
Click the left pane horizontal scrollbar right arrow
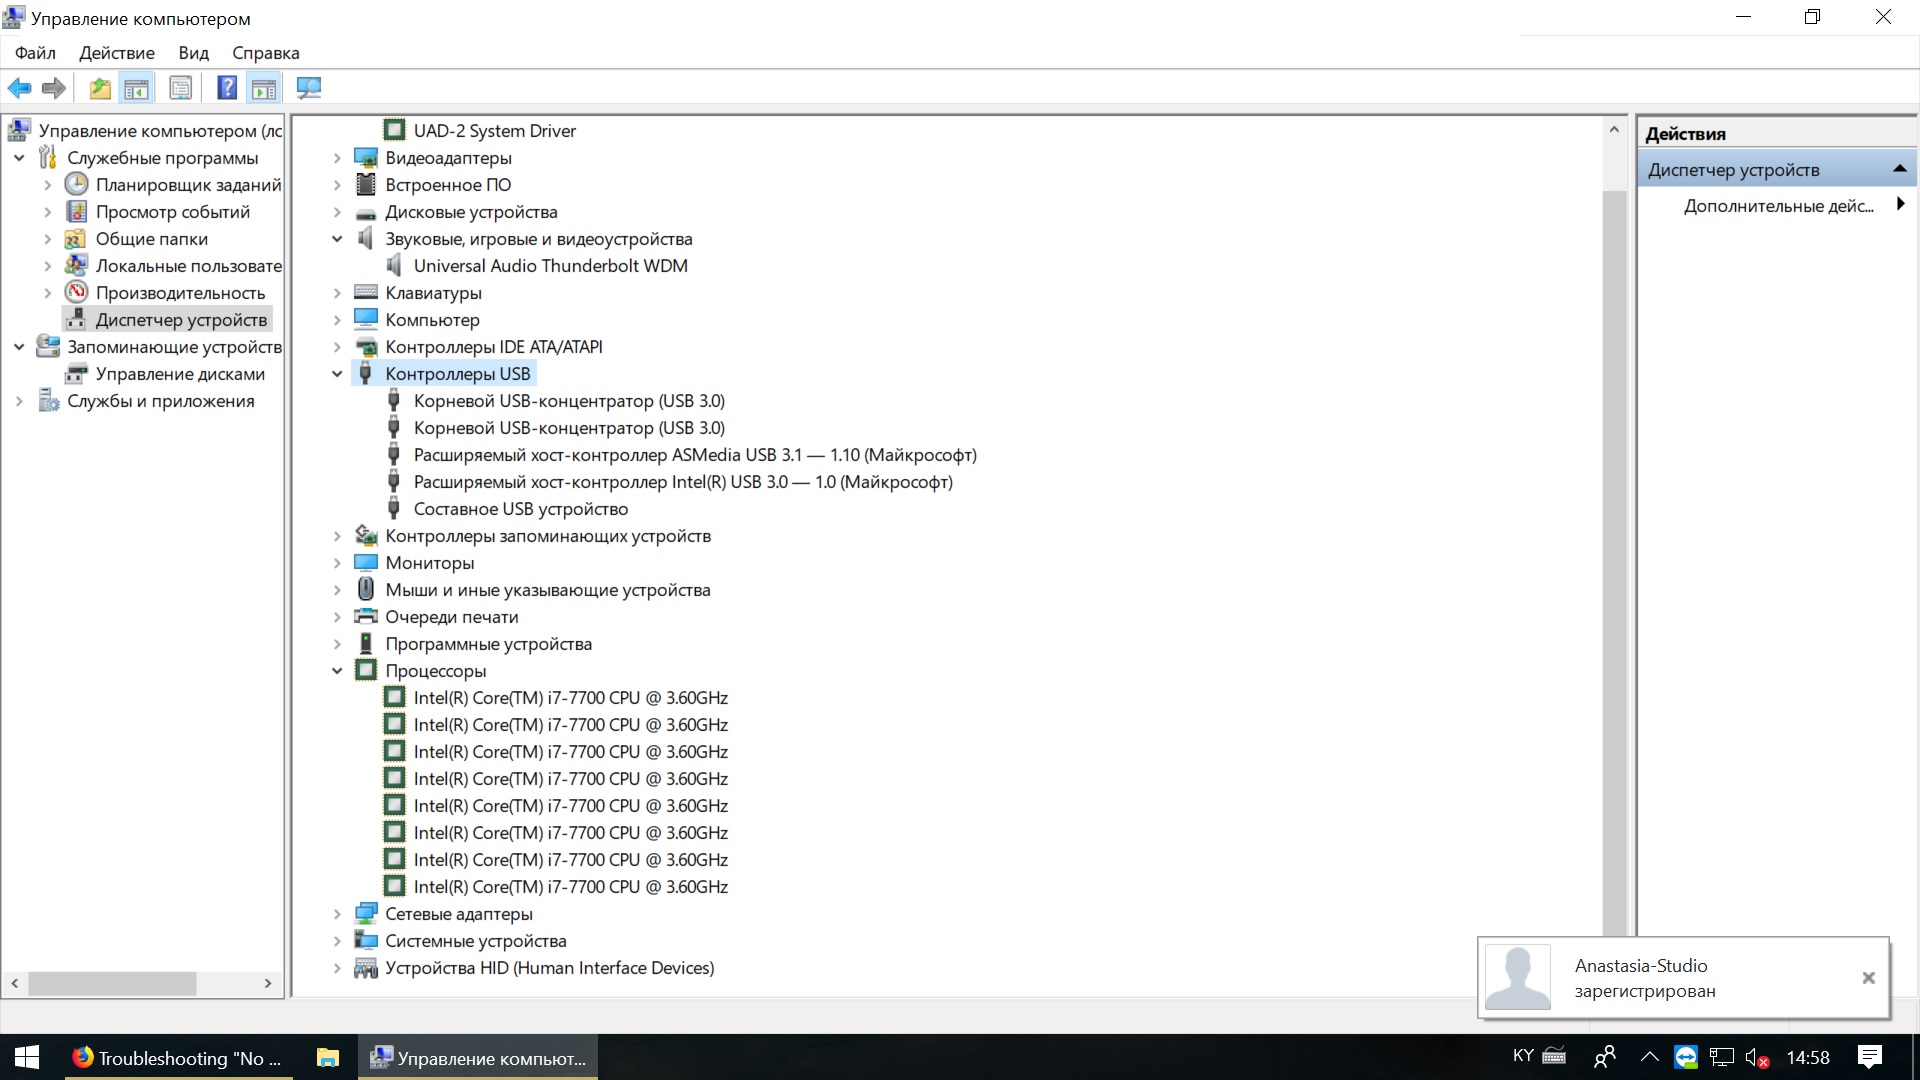268,984
